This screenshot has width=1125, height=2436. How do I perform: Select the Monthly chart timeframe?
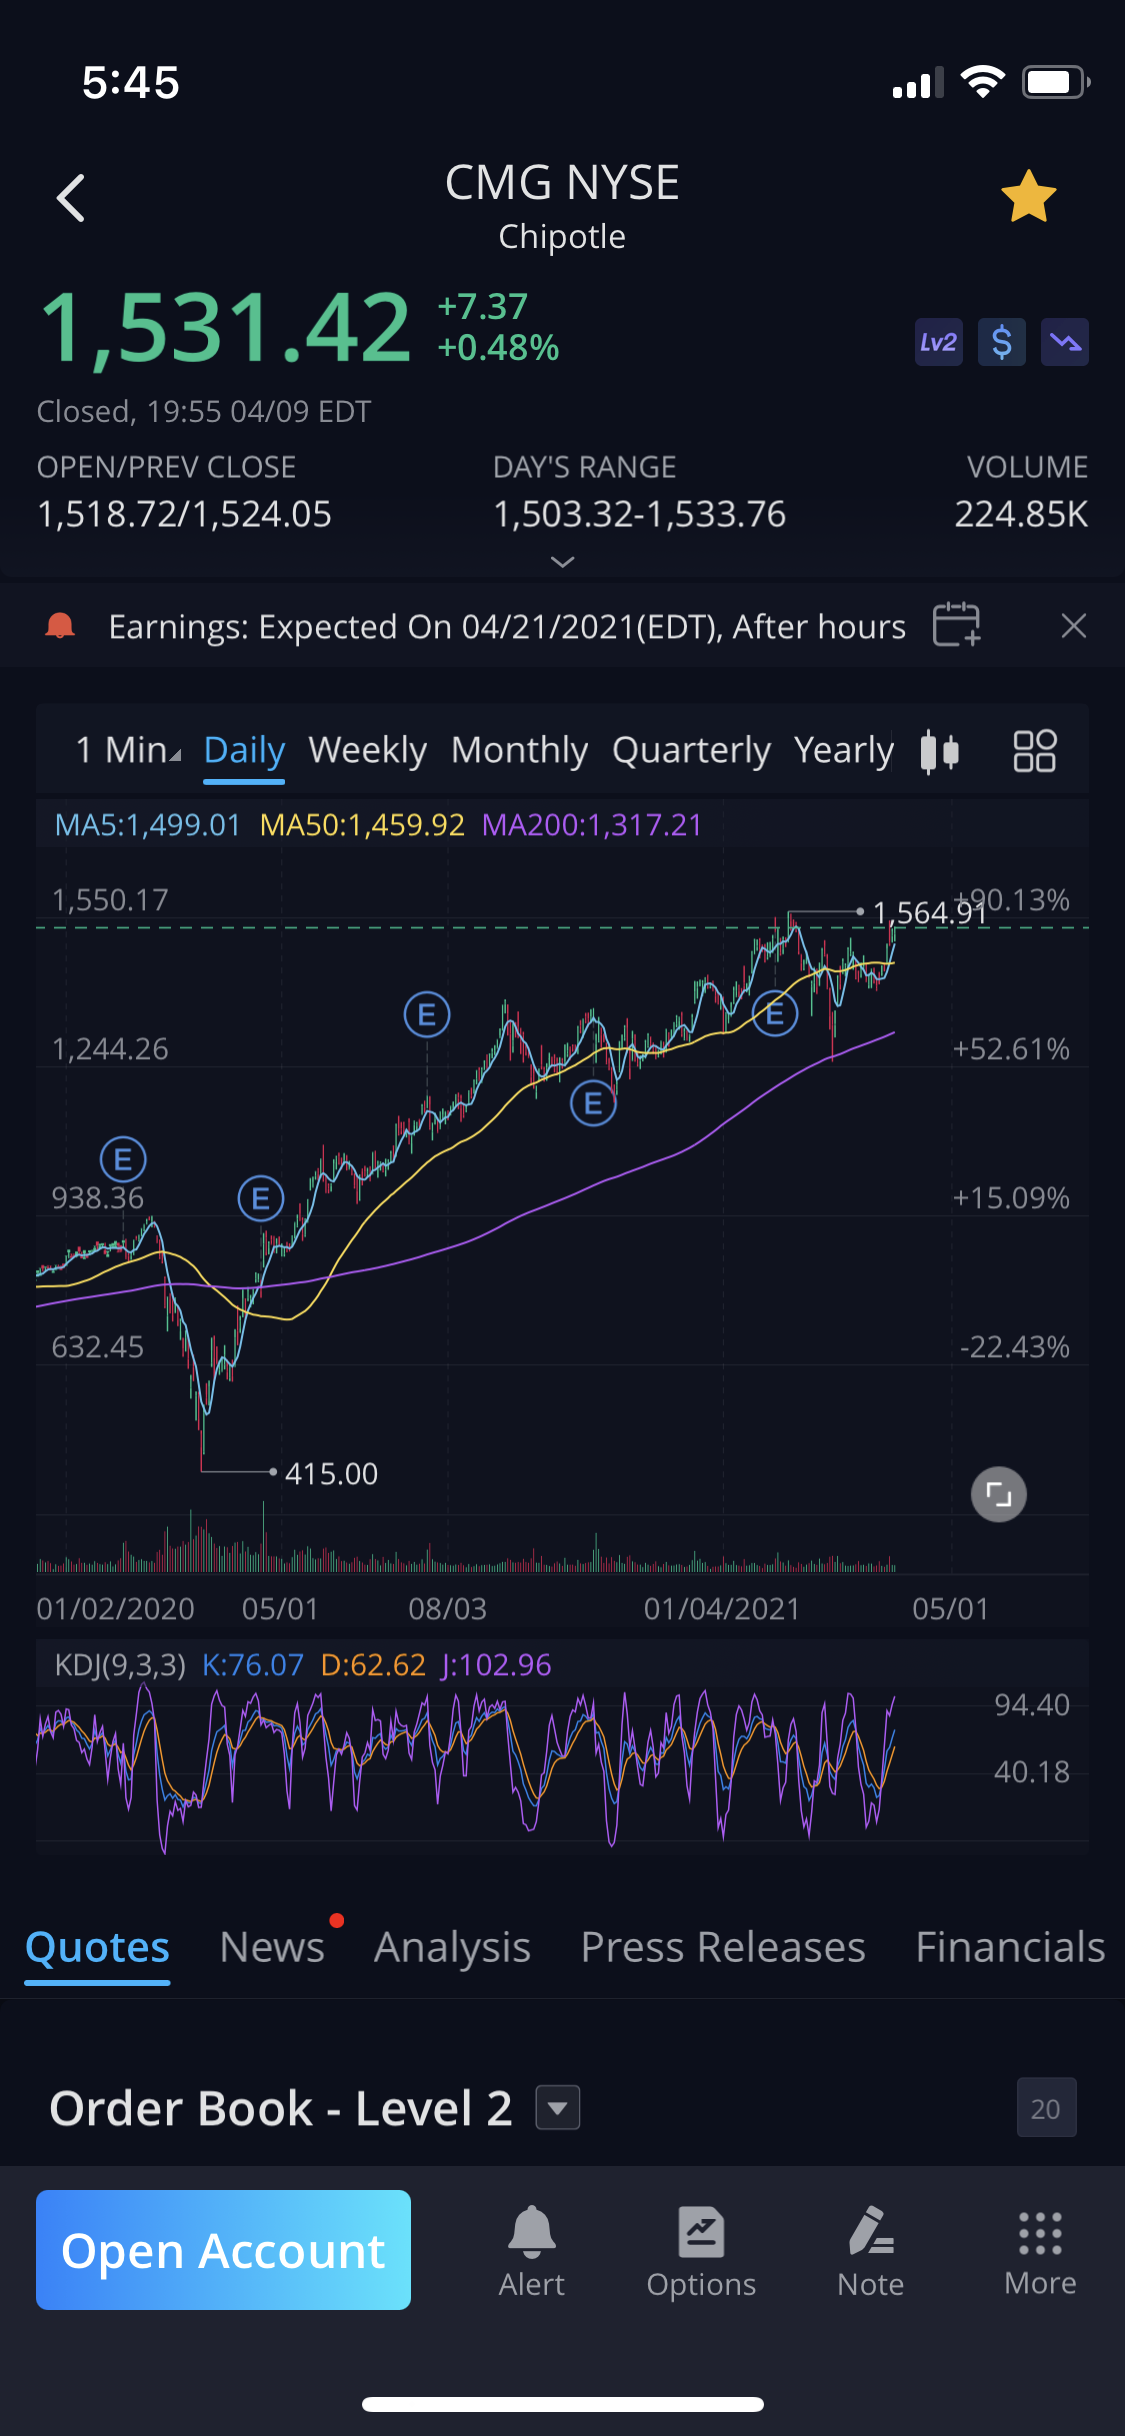(x=519, y=750)
